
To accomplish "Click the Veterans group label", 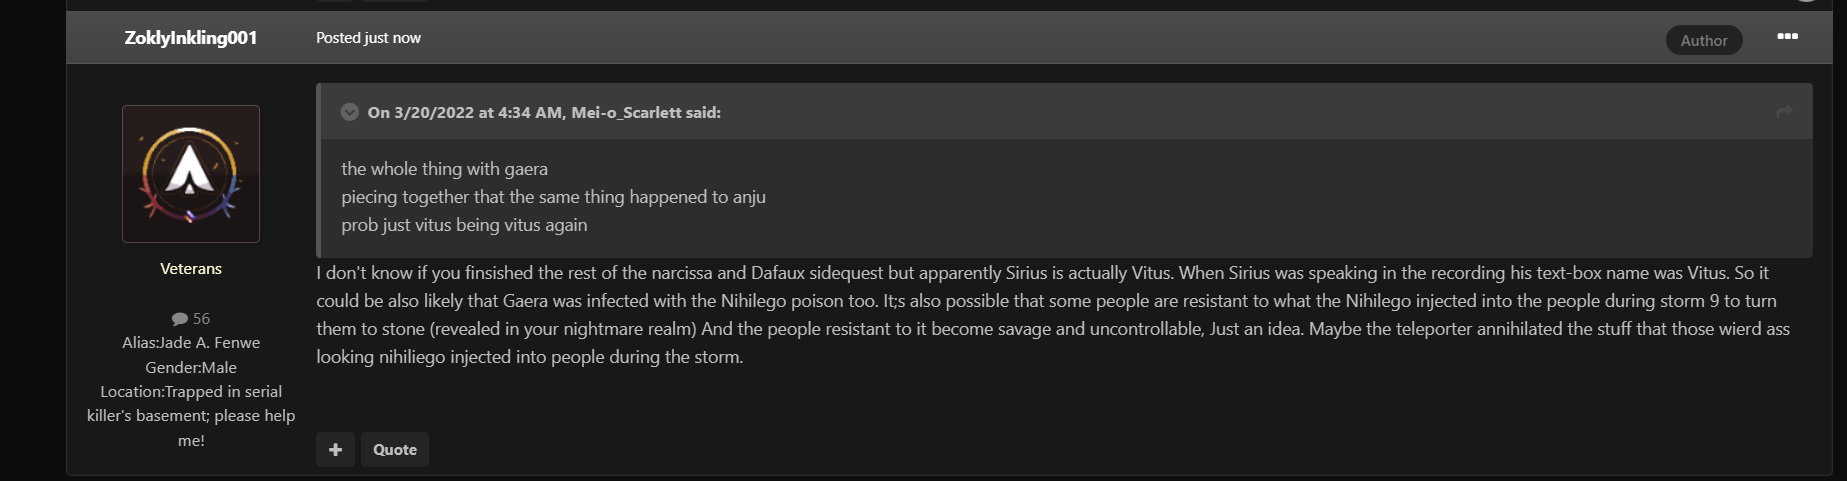I will [x=191, y=269].
